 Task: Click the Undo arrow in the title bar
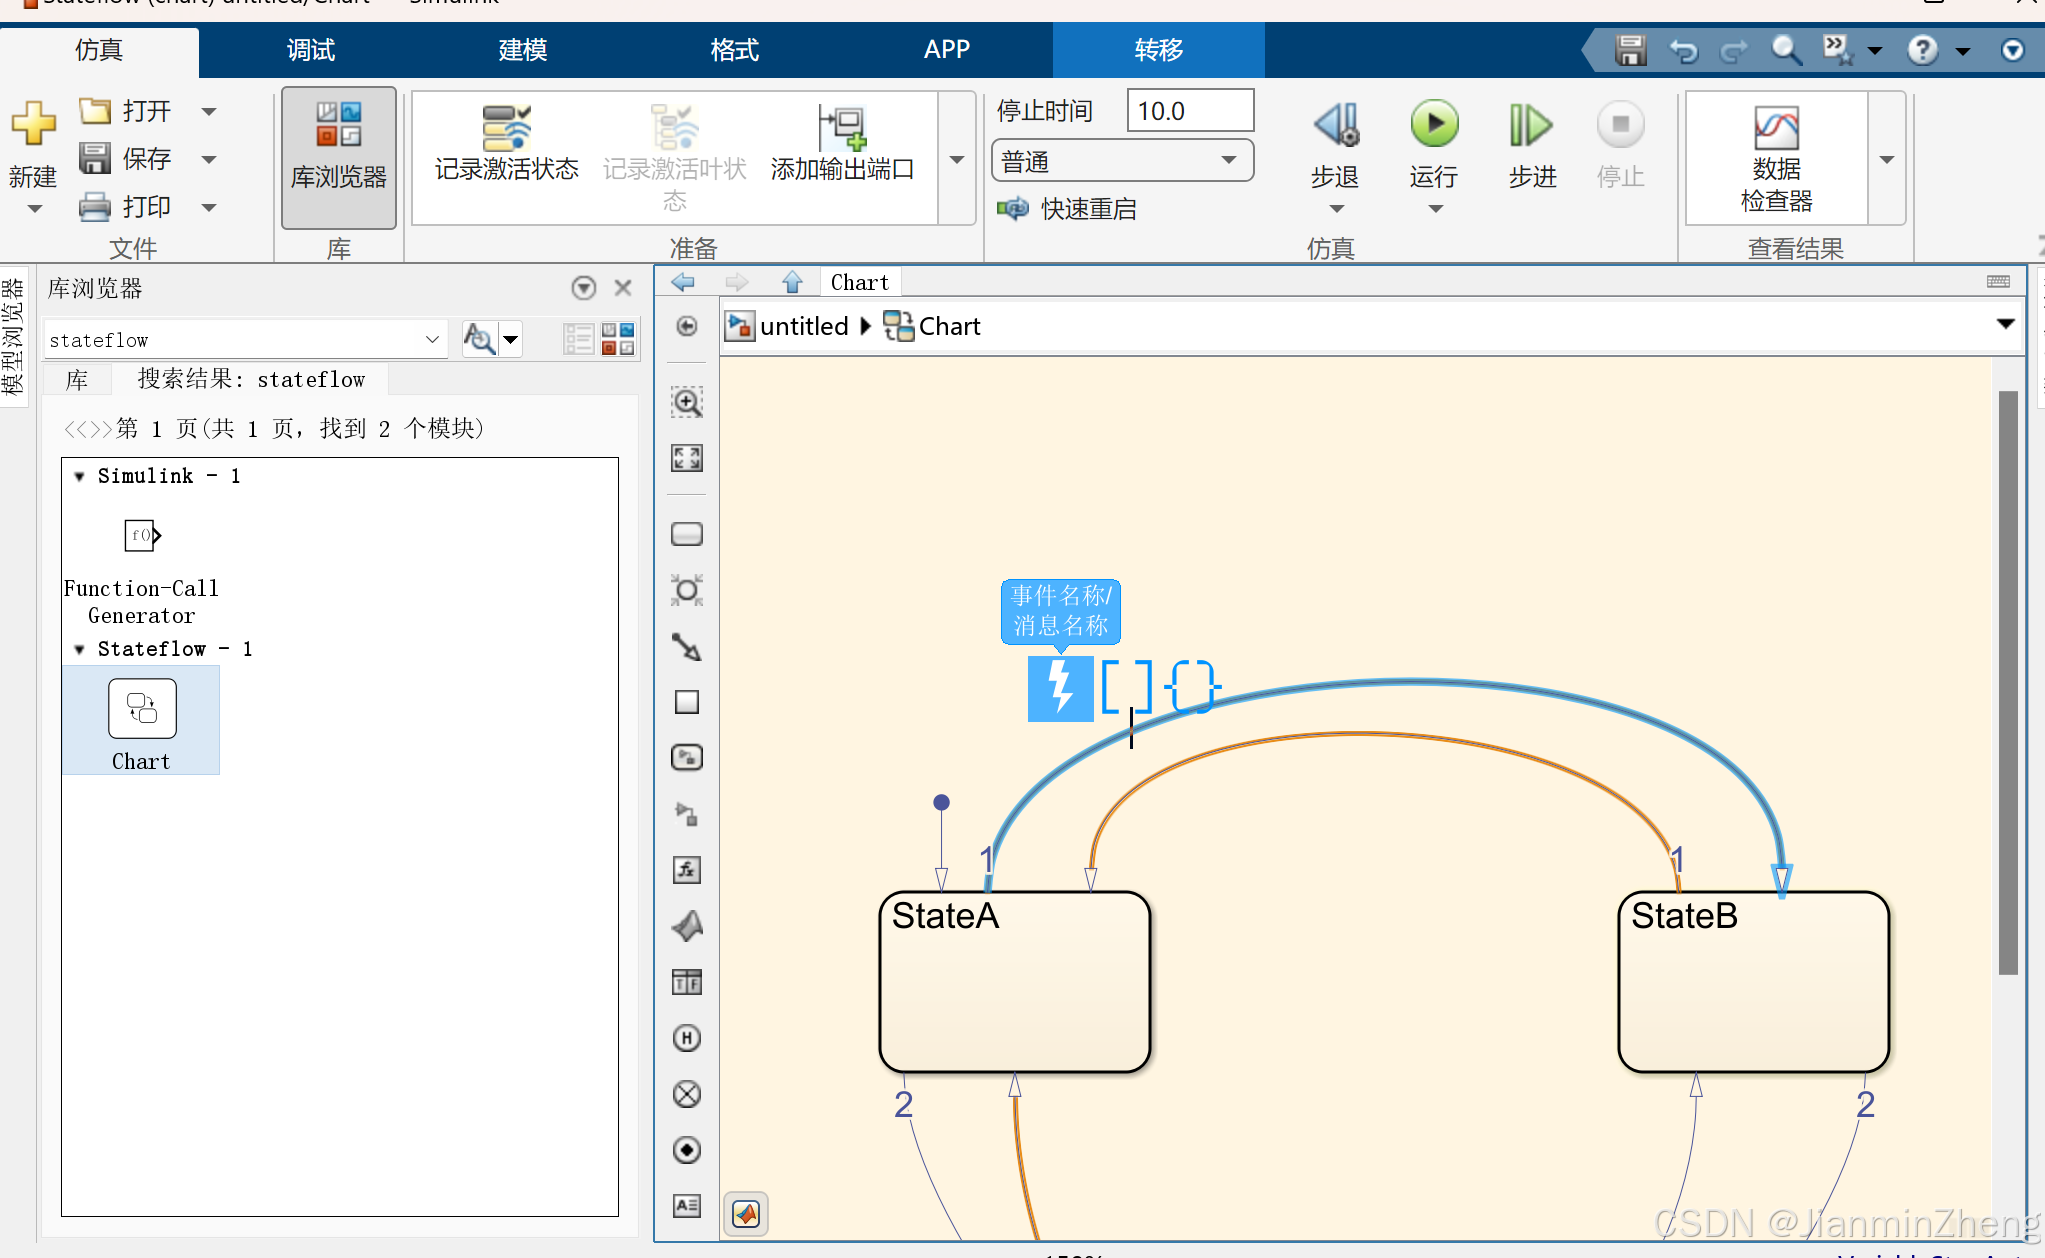point(1684,49)
